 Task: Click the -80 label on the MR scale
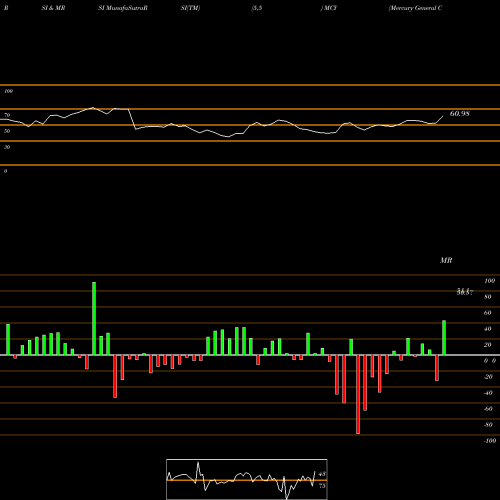(x=488, y=425)
